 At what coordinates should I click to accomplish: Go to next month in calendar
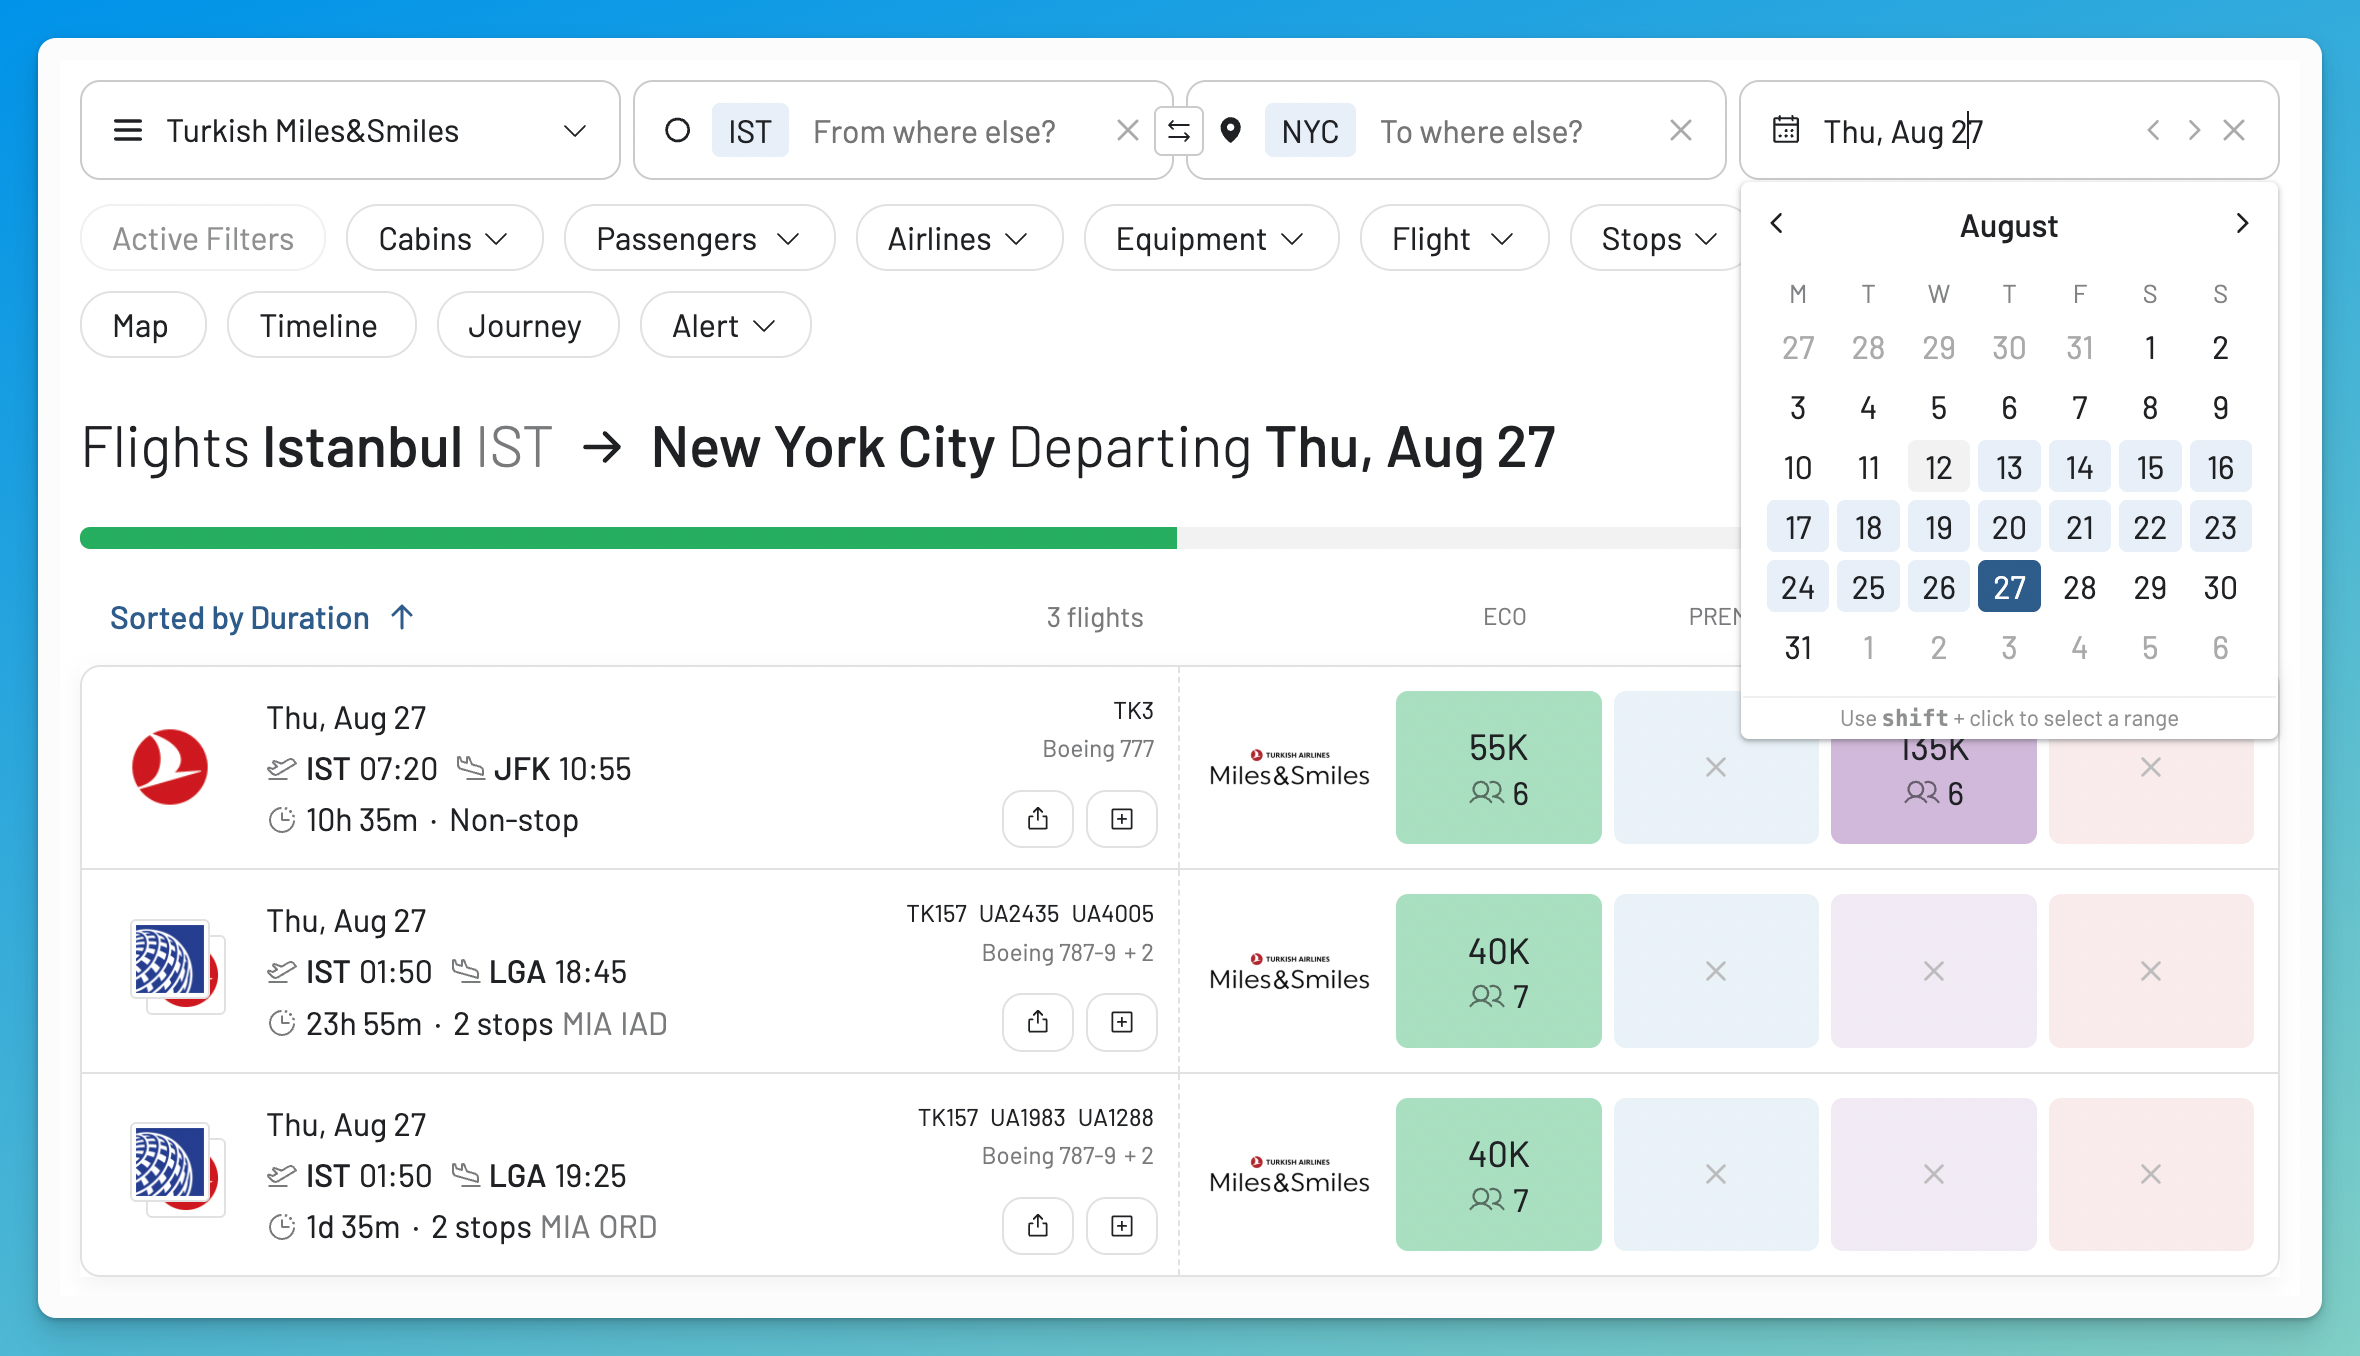pos(2242,224)
